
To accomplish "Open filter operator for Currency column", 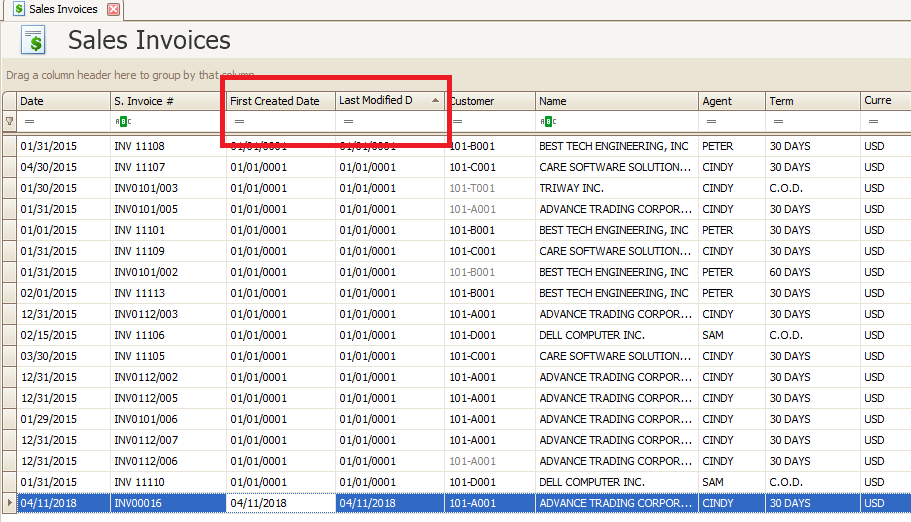I will coord(873,121).
